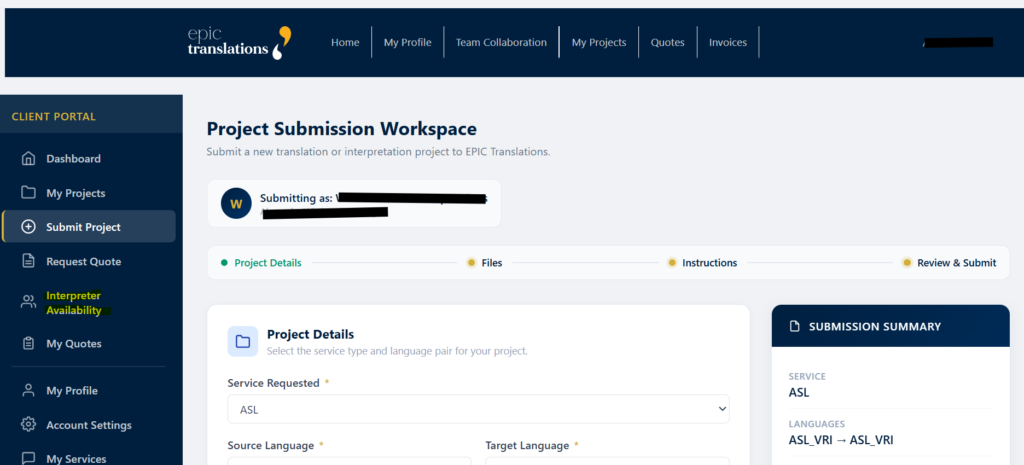The height and width of the screenshot is (465, 1024).
Task: Open the Quotes page
Action: 667,42
